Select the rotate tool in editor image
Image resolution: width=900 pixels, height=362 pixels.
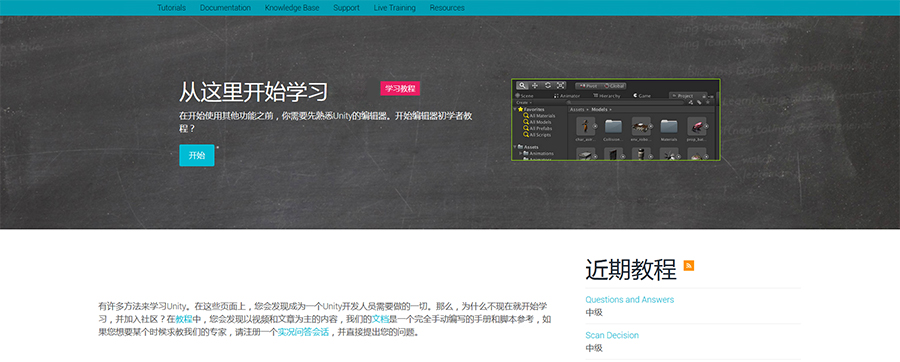(x=548, y=85)
